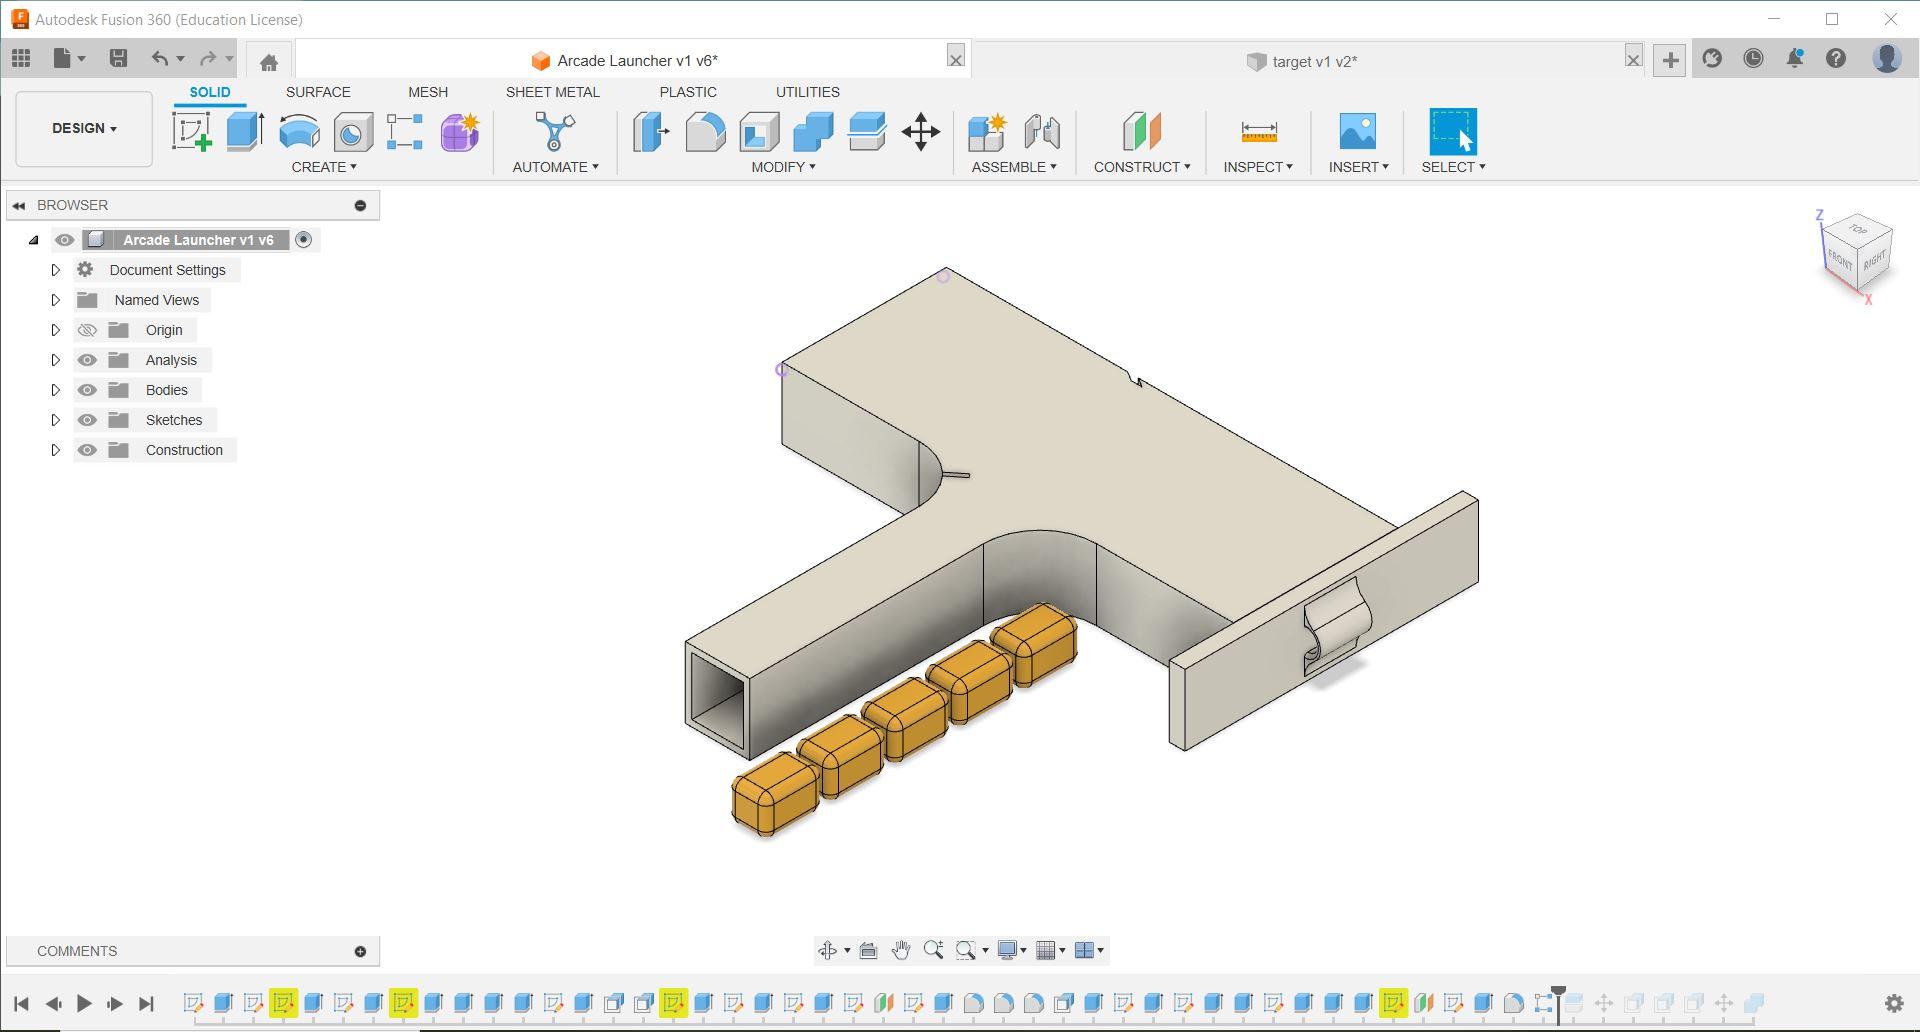Hide the Bodies folder
This screenshot has width=1920, height=1032.
pyautogui.click(x=88, y=390)
